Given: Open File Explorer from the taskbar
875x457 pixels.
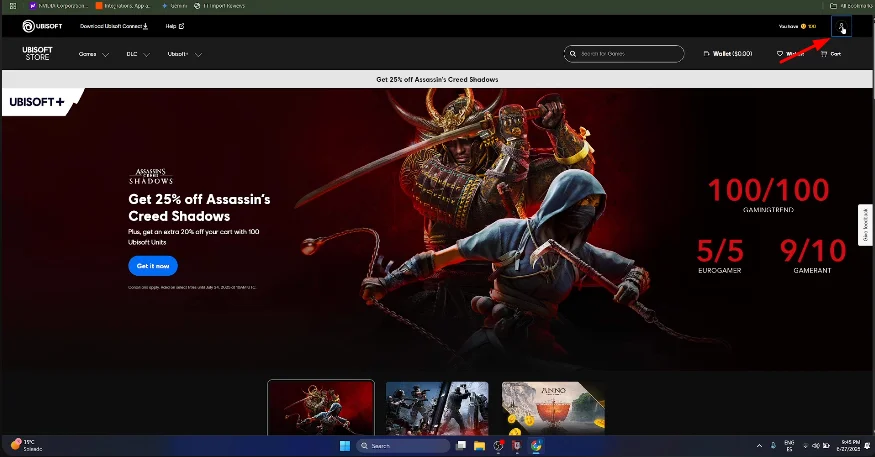Looking at the screenshot, I should pos(479,445).
